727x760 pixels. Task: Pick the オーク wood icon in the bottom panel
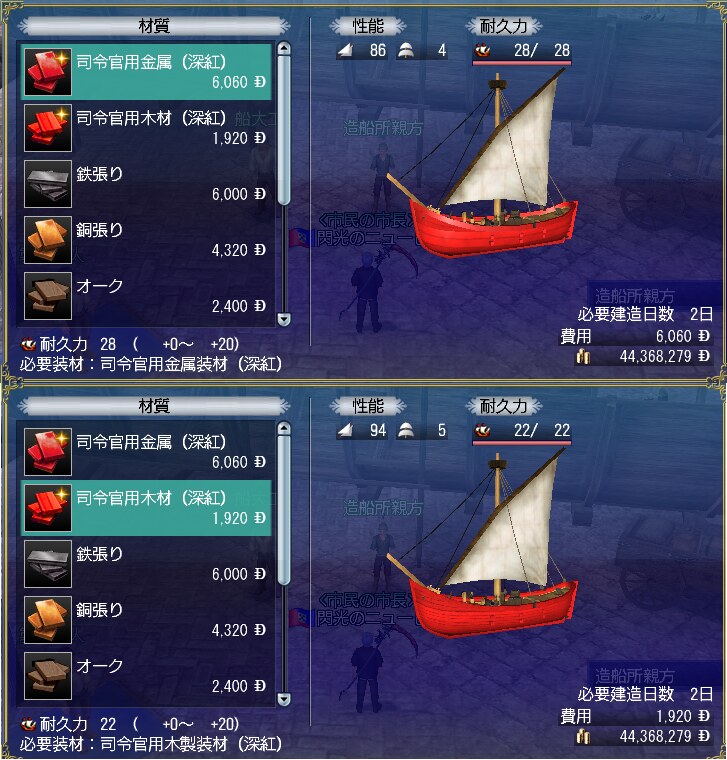click(48, 676)
